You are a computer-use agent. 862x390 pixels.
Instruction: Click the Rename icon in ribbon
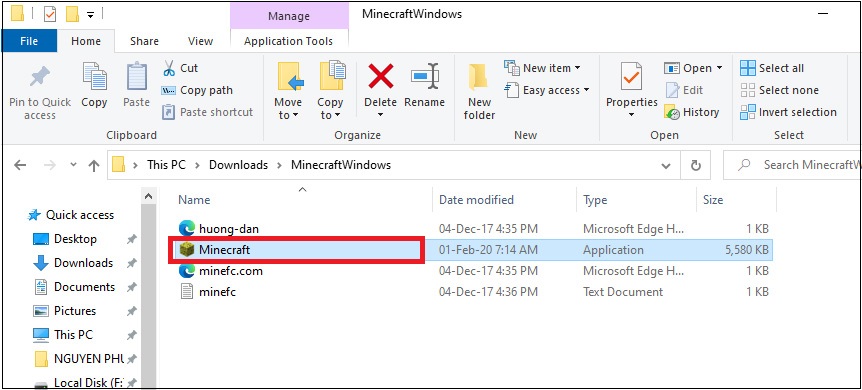click(424, 76)
